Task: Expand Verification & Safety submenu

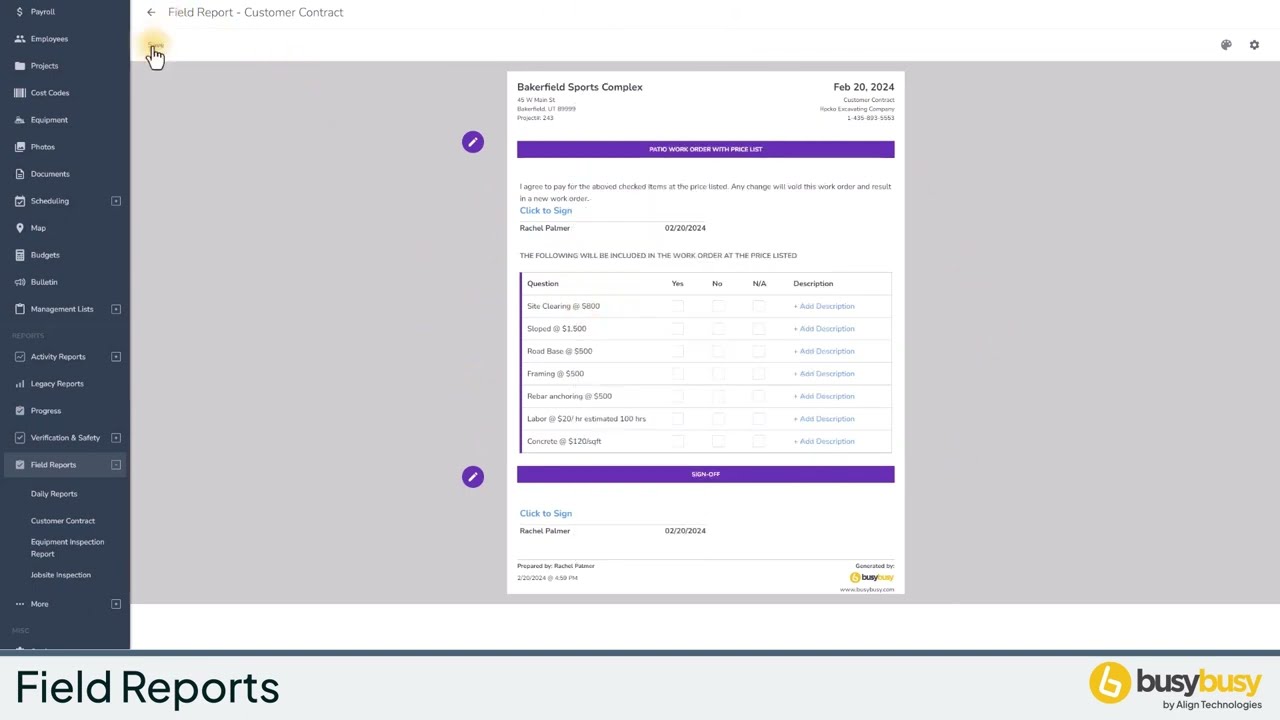Action: (x=116, y=438)
